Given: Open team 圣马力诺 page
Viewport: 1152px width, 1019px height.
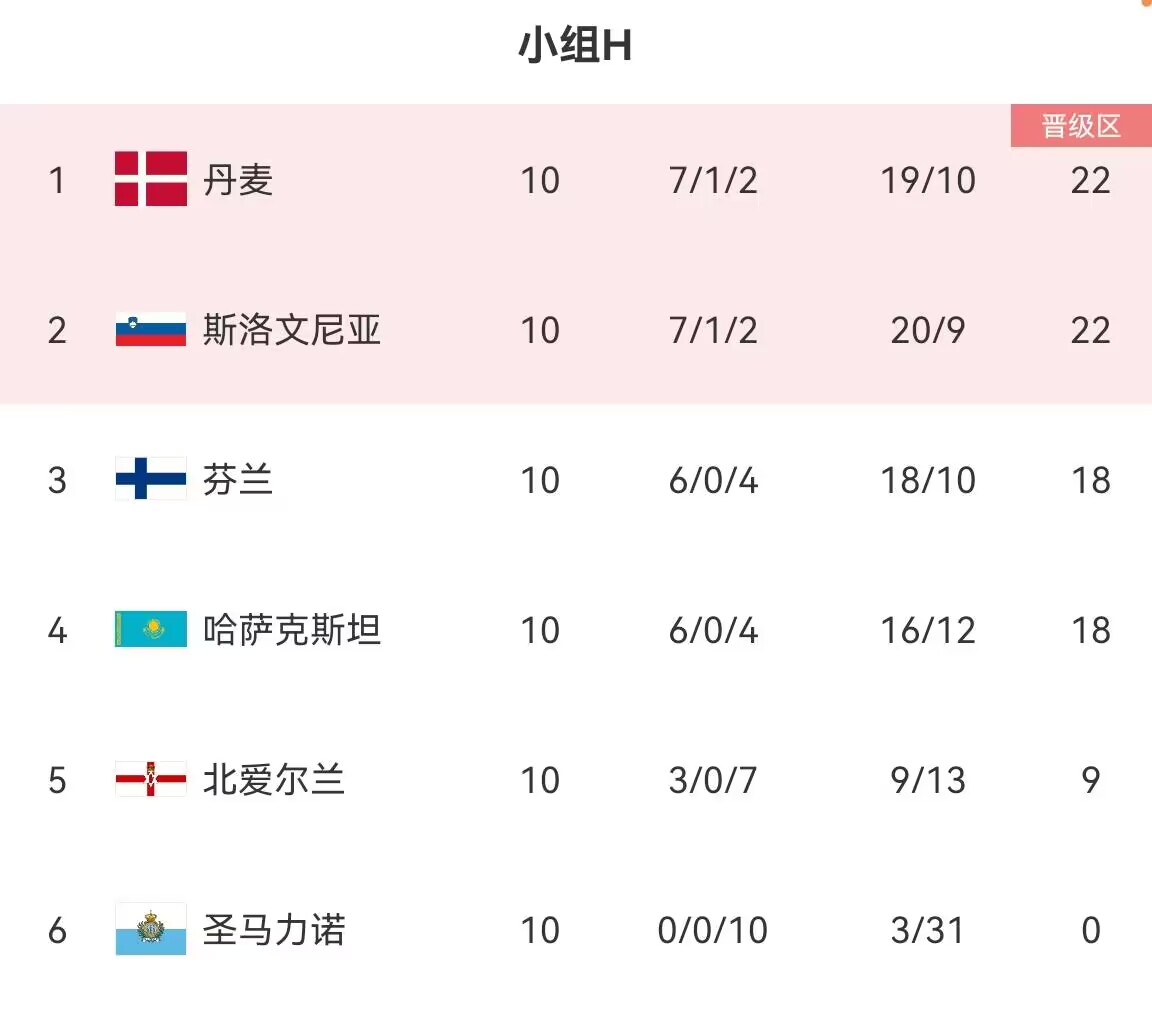Looking at the screenshot, I should pyautogui.click(x=274, y=931).
